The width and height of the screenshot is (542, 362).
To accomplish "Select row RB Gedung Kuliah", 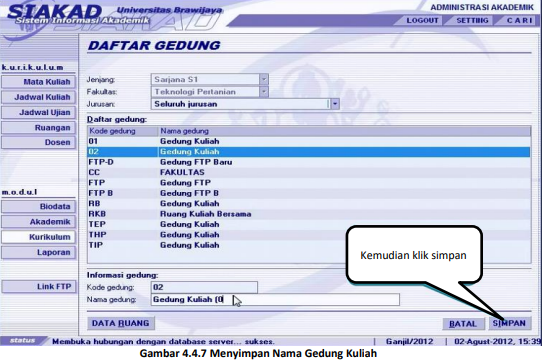I will tap(309, 203).
